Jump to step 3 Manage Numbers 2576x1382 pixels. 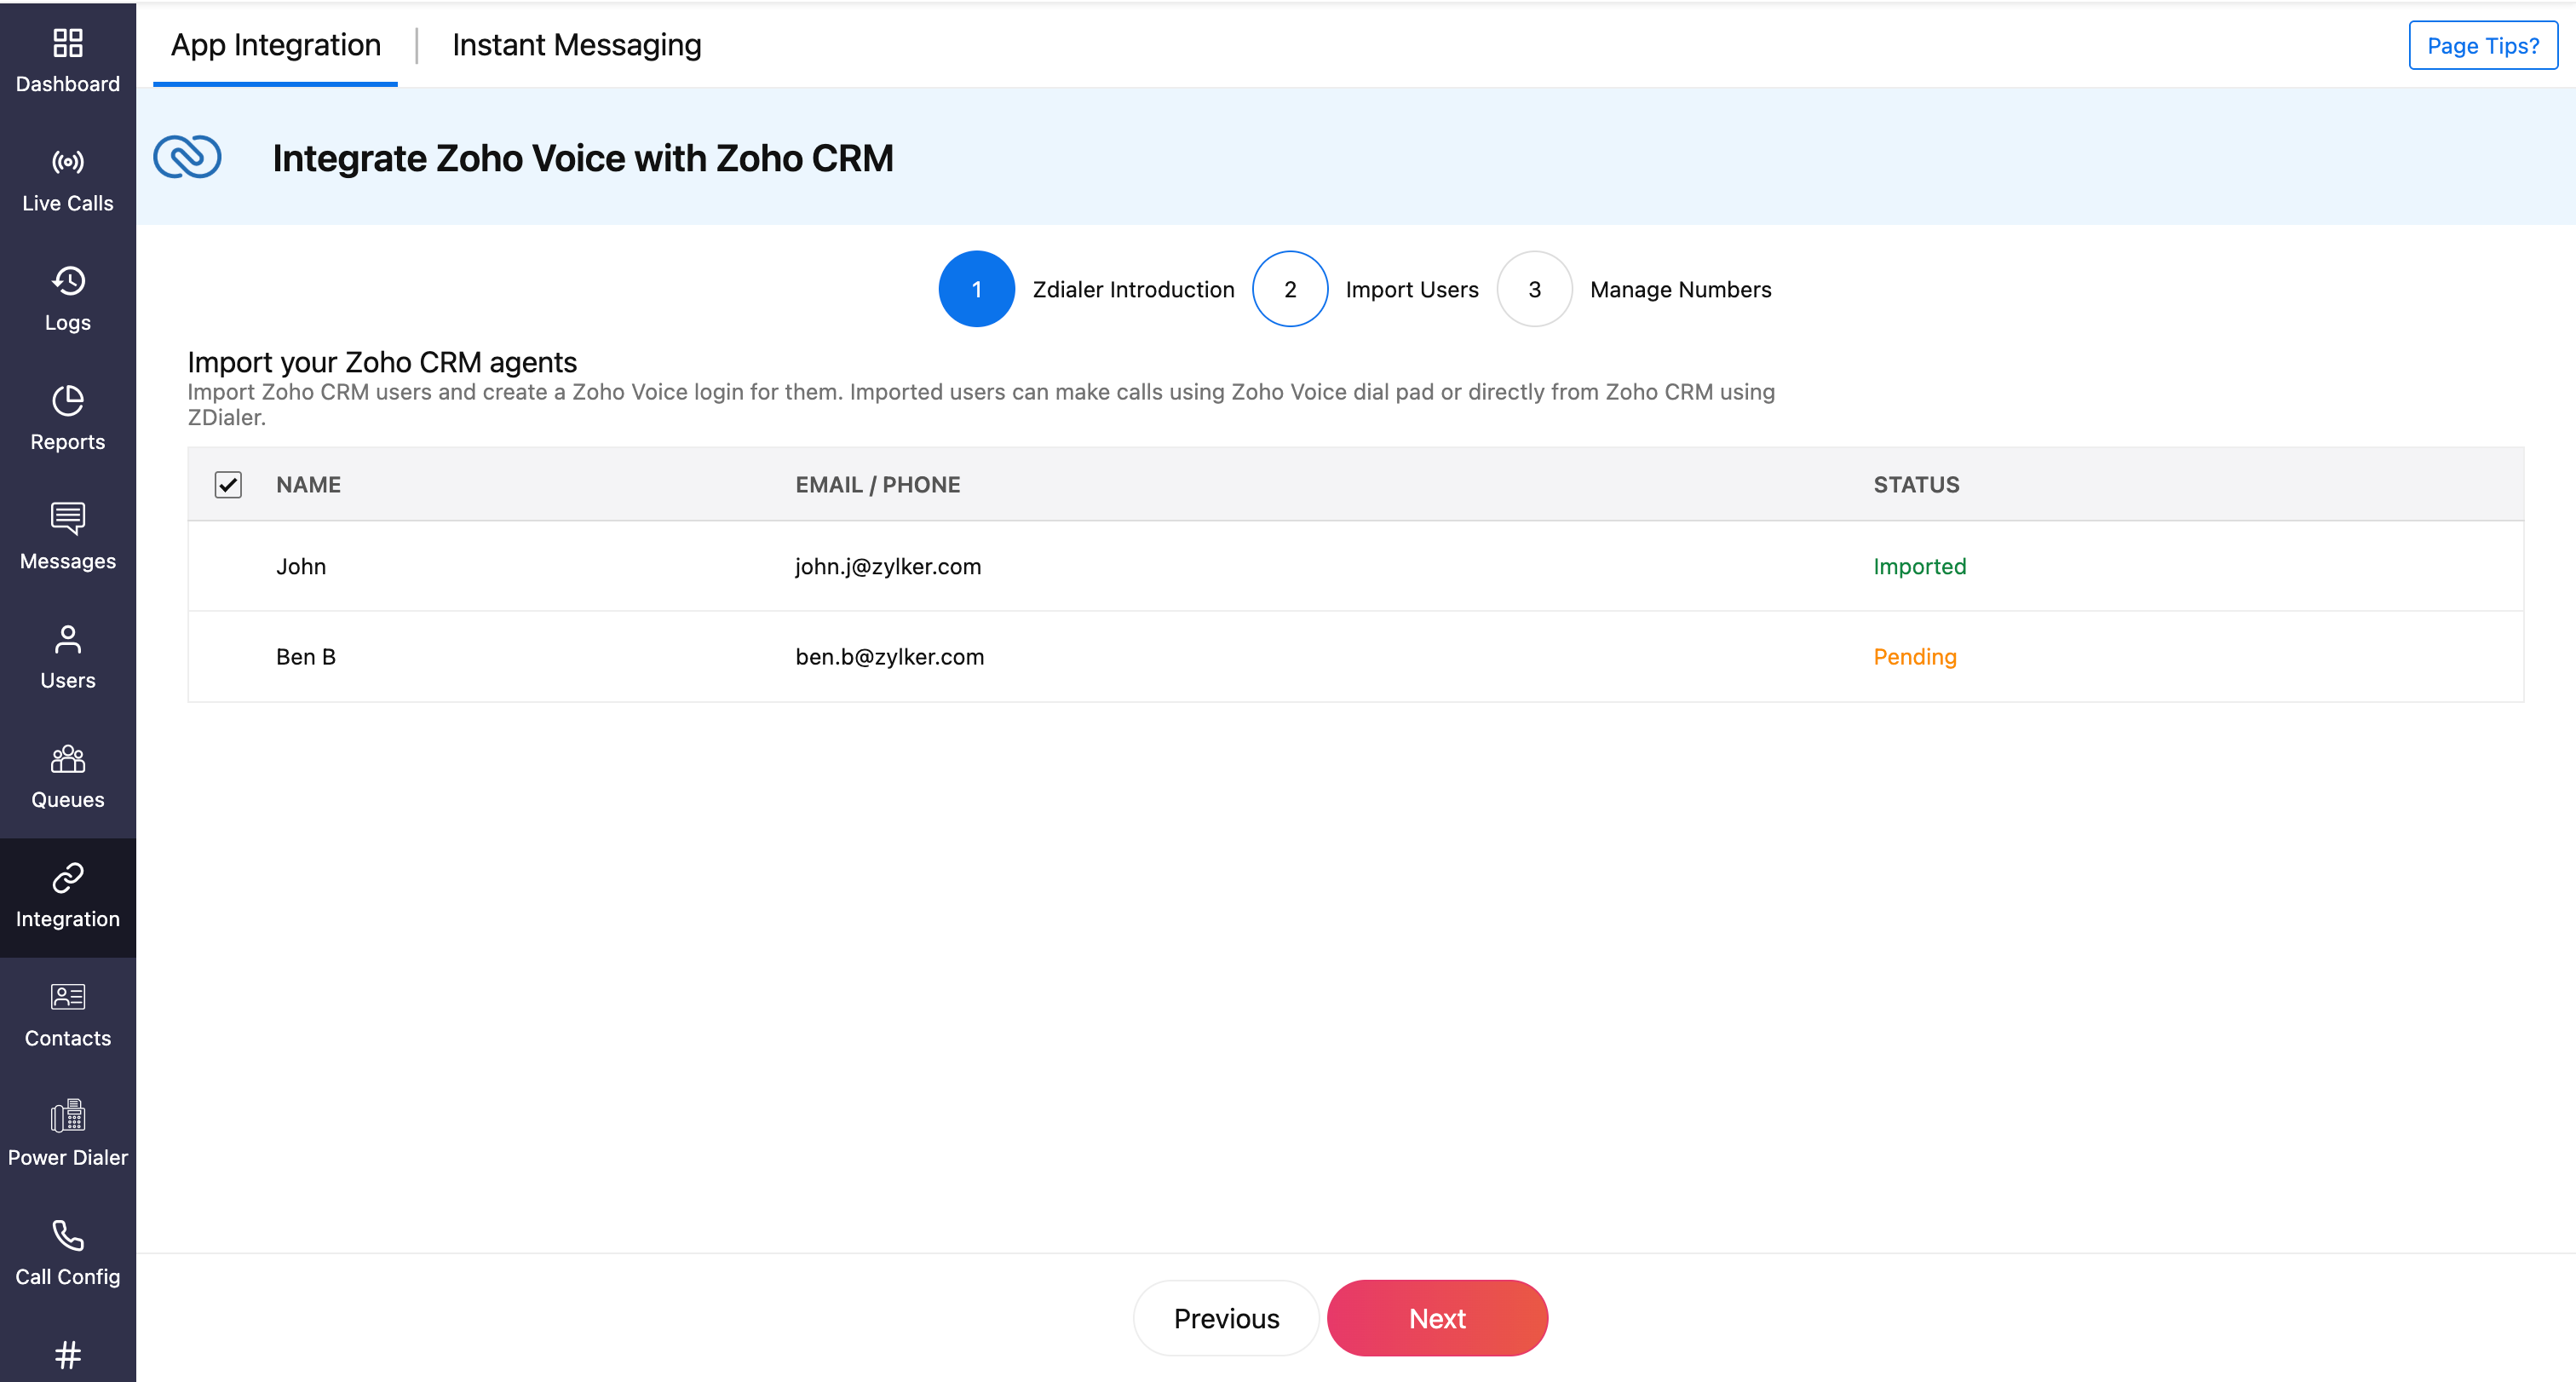(1534, 289)
